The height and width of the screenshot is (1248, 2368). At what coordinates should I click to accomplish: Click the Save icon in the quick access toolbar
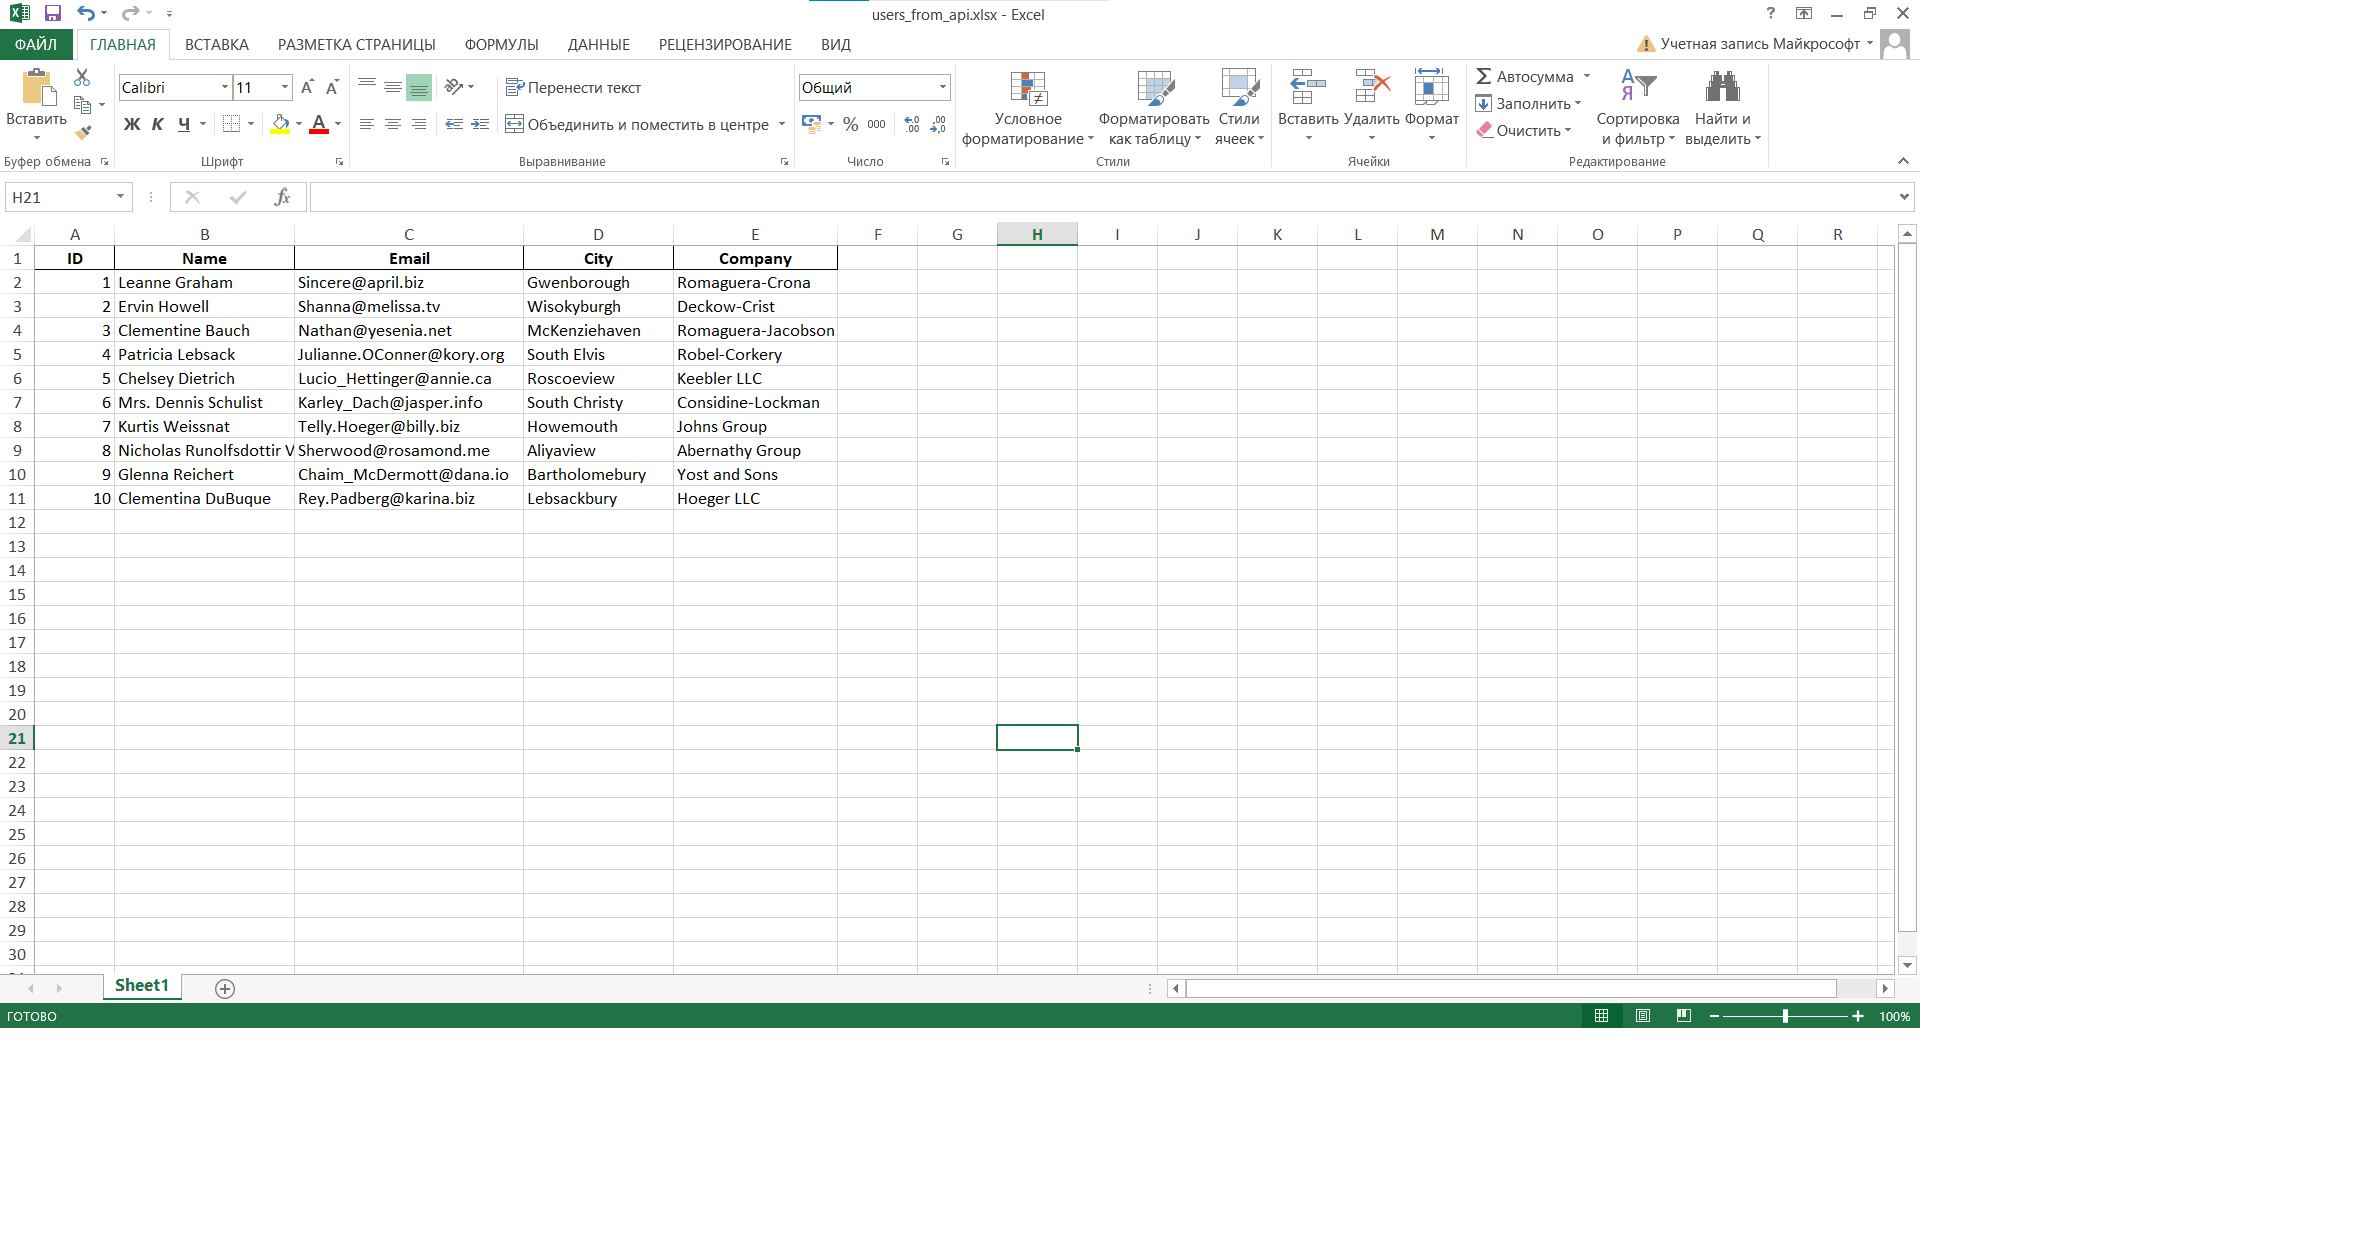53,13
